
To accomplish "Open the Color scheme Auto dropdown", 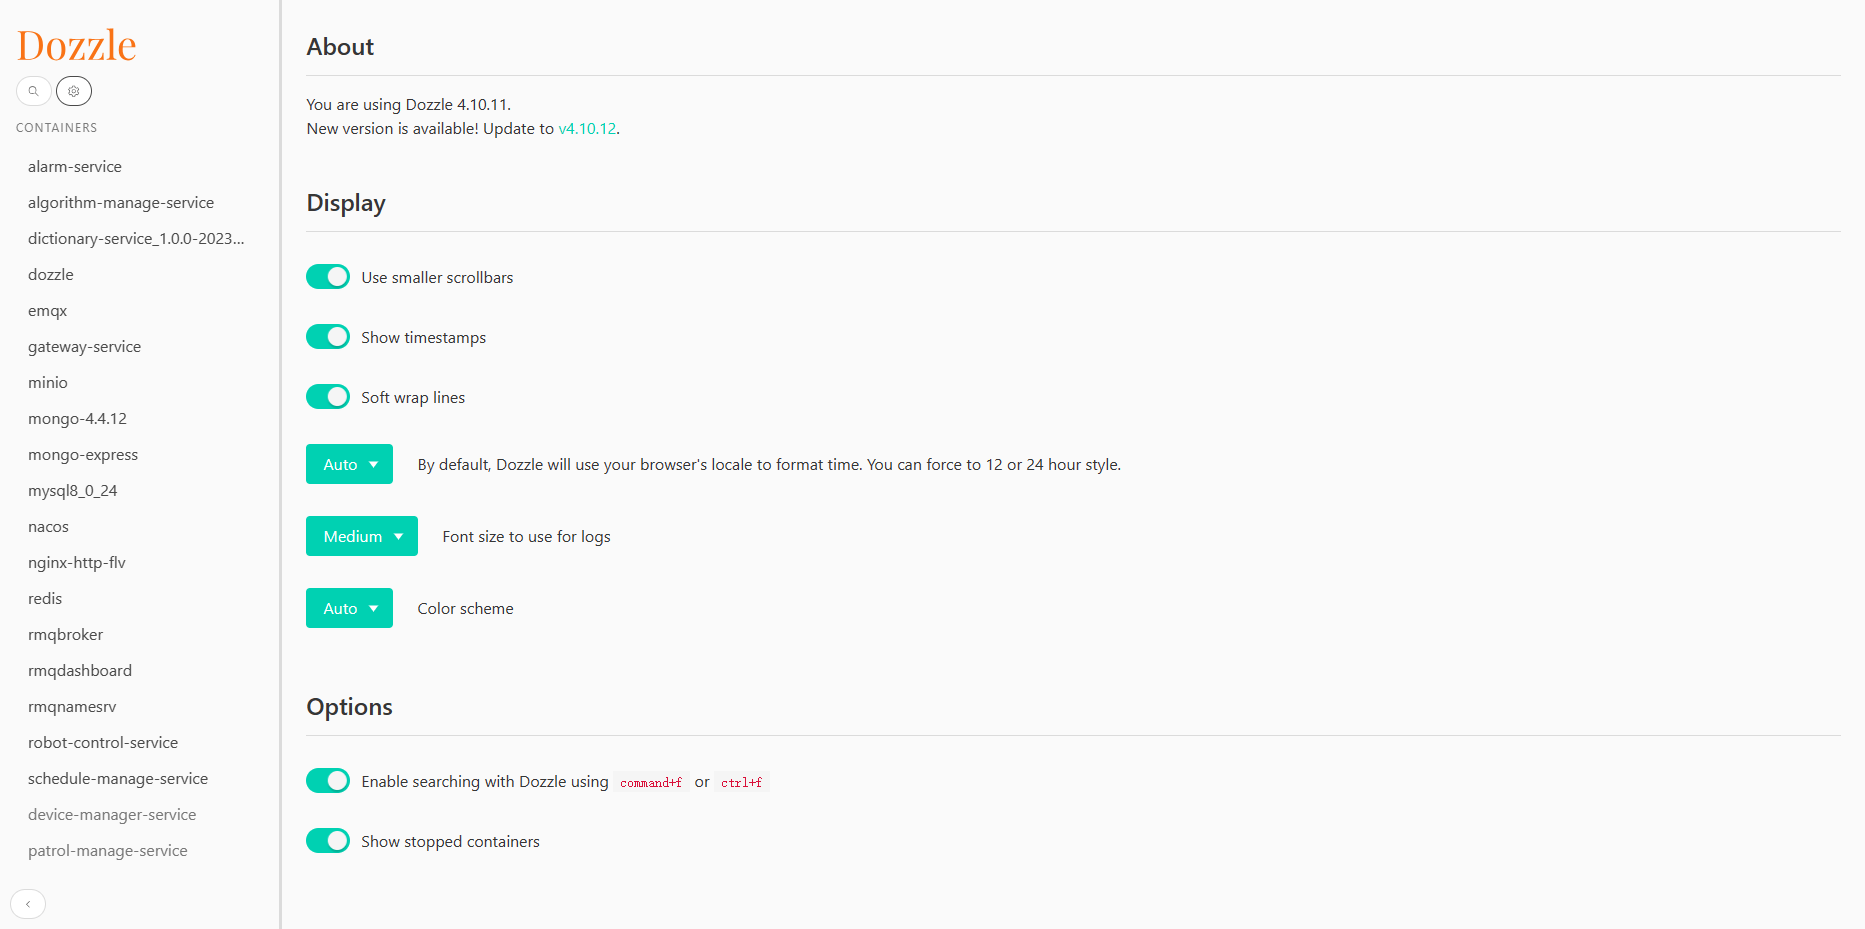I will pos(349,608).
